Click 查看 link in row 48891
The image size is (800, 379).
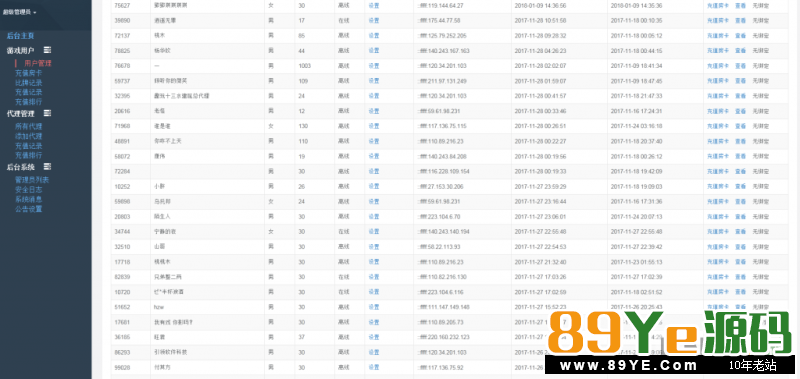tap(740, 141)
